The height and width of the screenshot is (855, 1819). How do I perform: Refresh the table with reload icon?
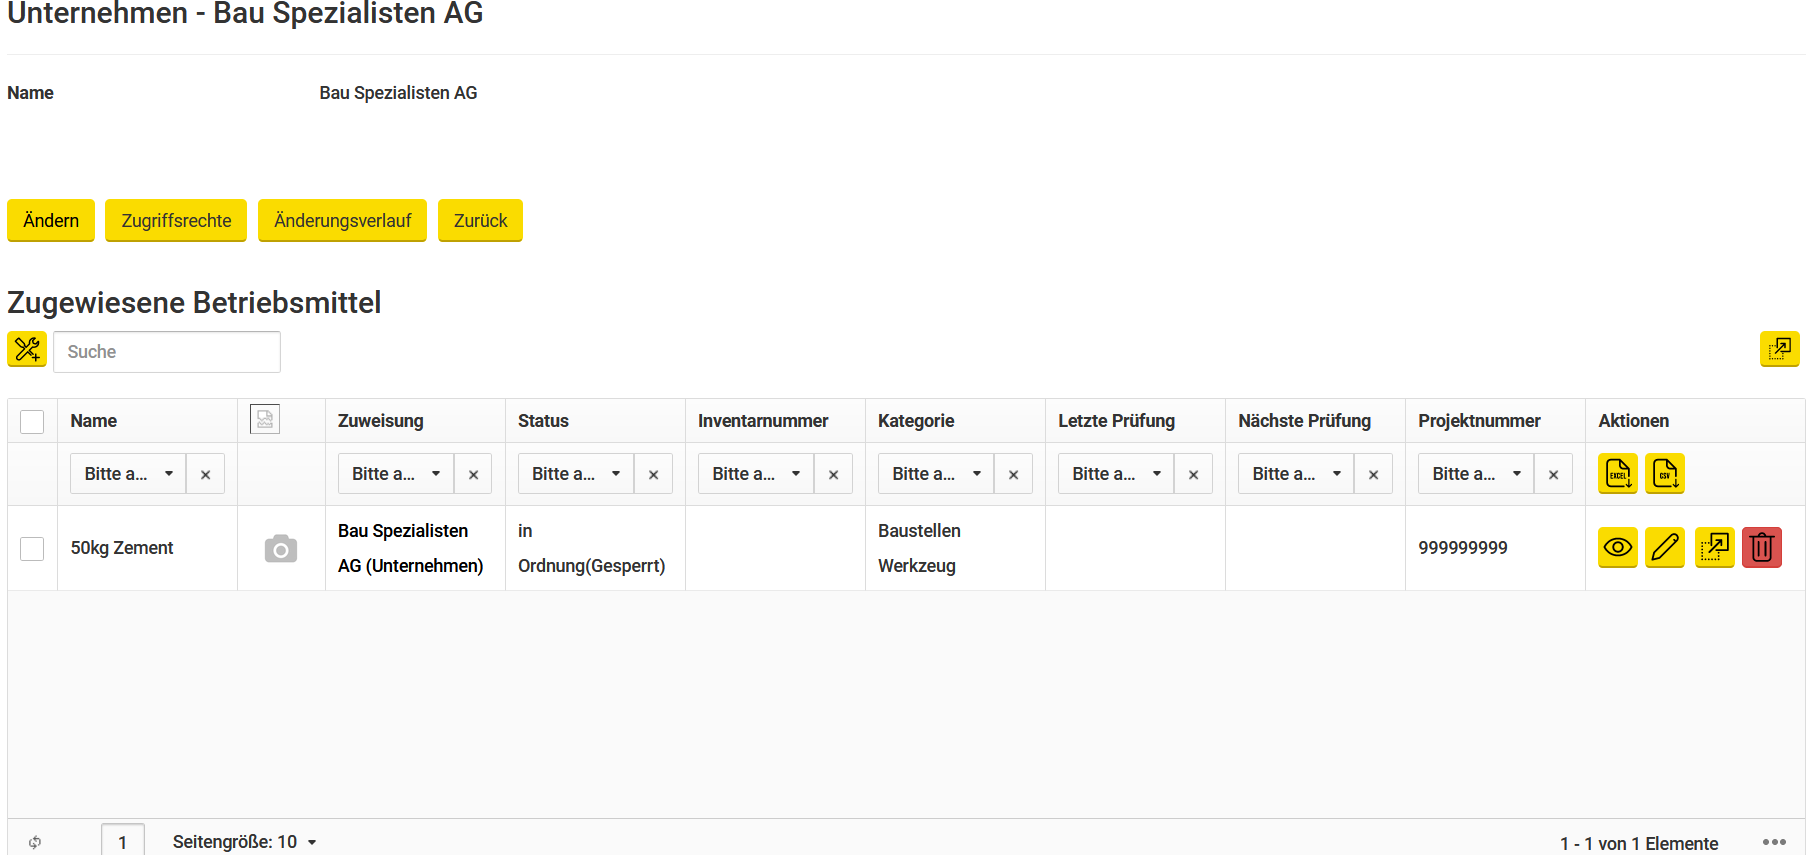pos(35,842)
